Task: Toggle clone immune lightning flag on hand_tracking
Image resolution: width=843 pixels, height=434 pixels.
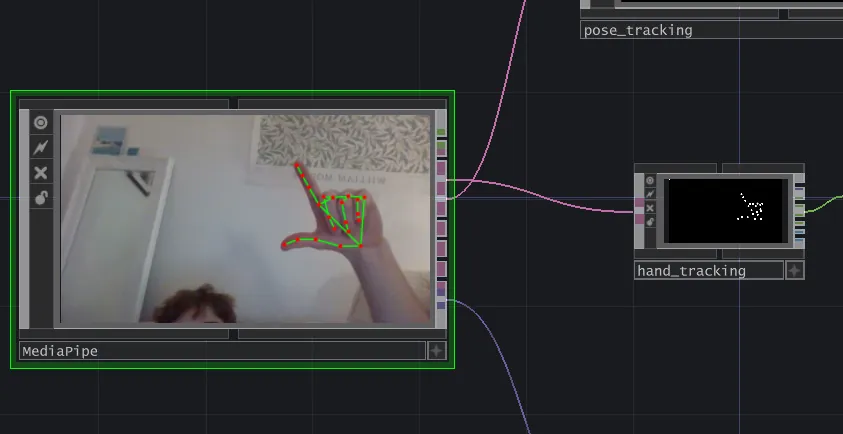Action: pyautogui.click(x=650, y=194)
